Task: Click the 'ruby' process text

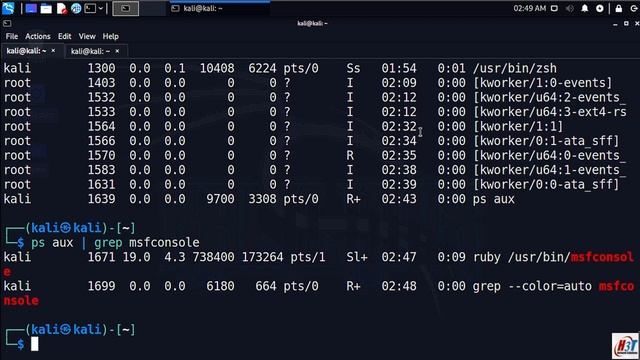Action: (x=487, y=258)
